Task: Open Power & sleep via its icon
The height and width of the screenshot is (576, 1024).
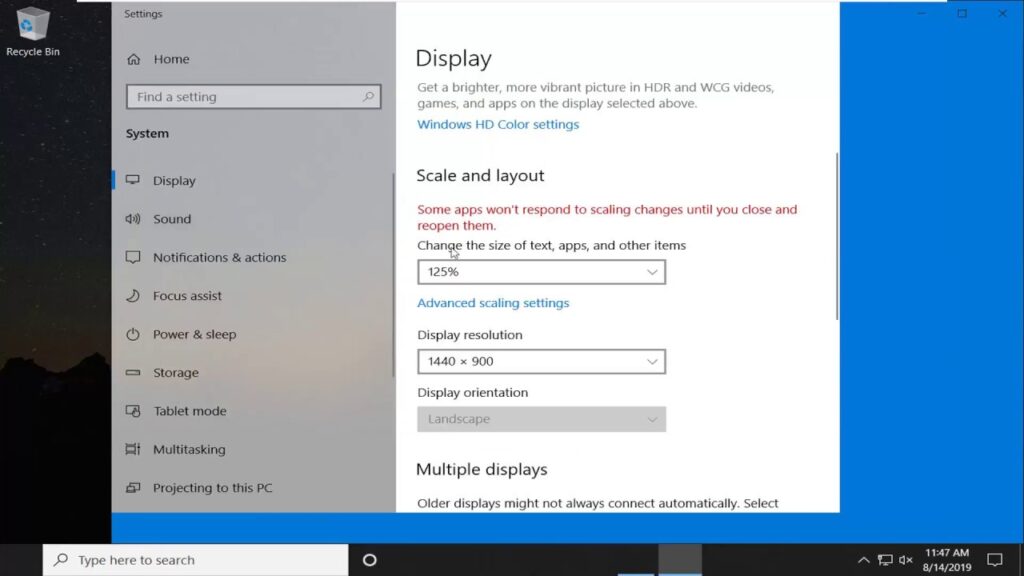Action: point(133,334)
